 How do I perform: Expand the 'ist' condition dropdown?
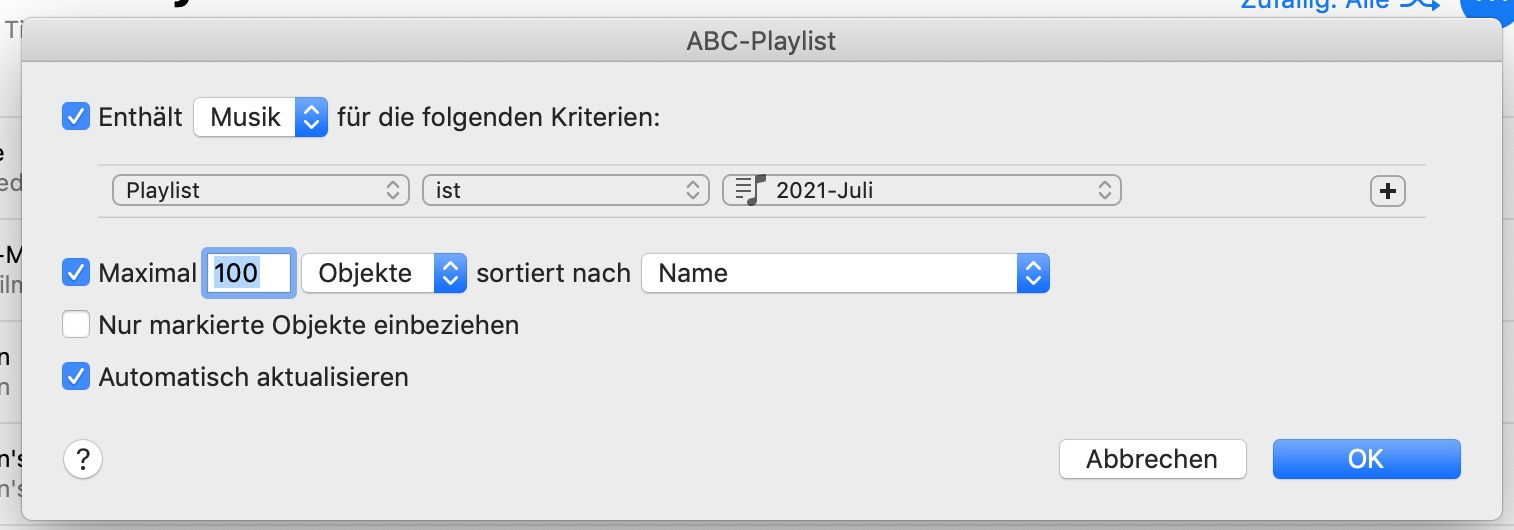pyautogui.click(x=565, y=190)
